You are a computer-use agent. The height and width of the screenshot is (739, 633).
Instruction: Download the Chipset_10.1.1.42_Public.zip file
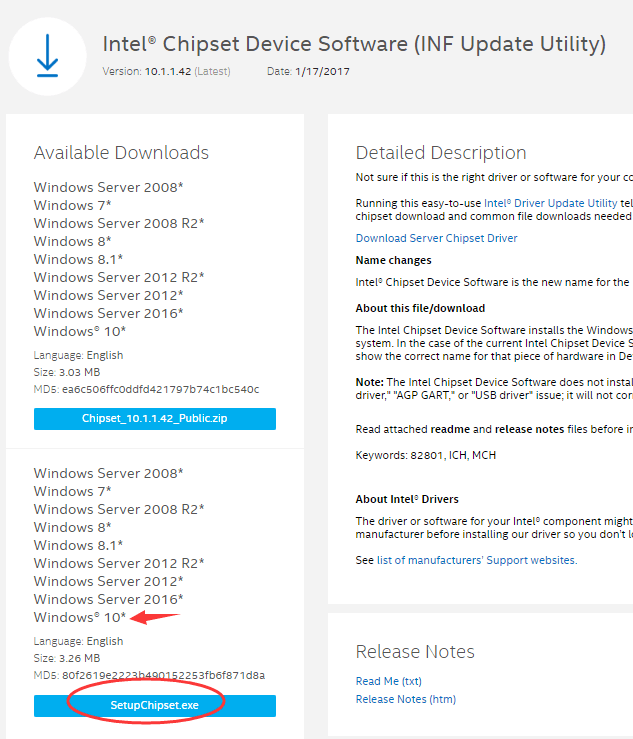click(x=154, y=419)
